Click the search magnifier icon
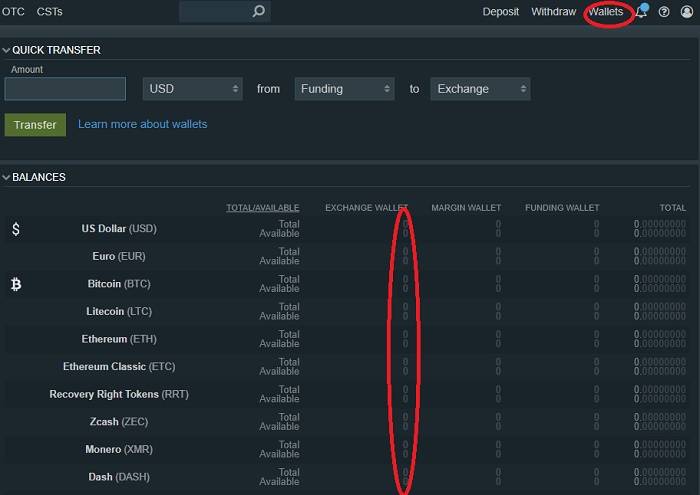The image size is (700, 495). (258, 11)
